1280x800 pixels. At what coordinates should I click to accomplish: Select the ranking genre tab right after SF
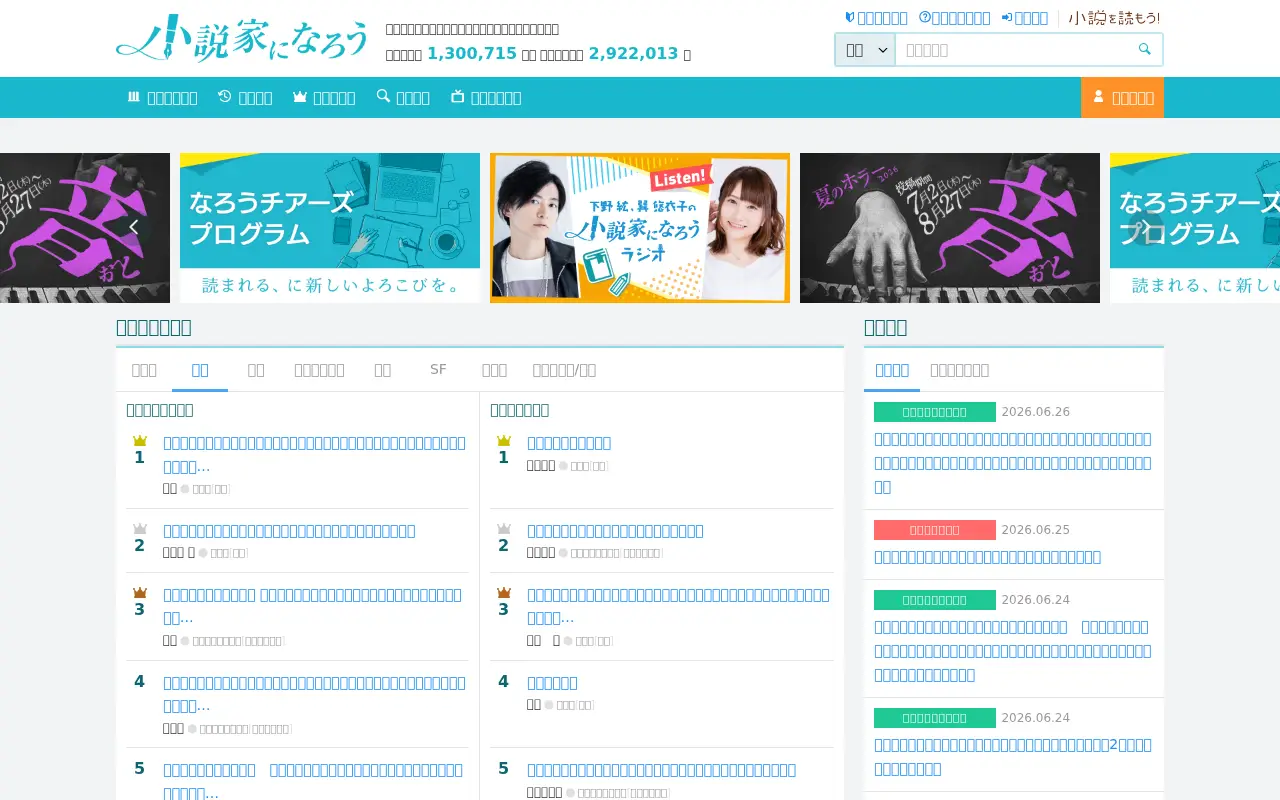[x=494, y=370]
